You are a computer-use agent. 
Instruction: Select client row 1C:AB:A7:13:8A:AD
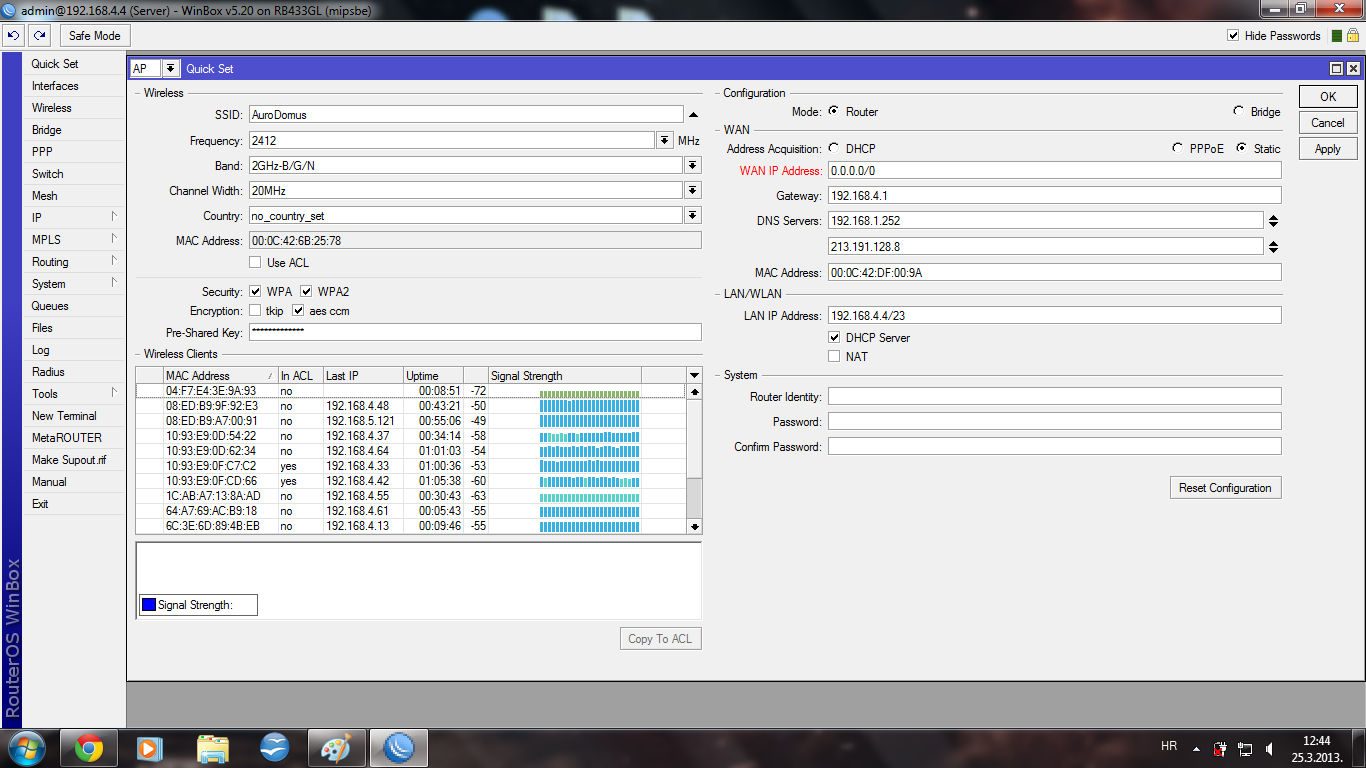(x=411, y=496)
